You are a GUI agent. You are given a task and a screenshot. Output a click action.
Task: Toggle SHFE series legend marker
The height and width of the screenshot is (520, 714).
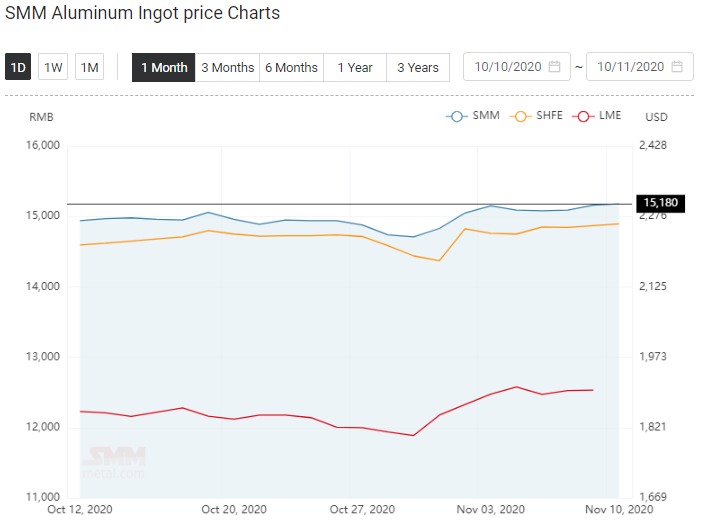pyautogui.click(x=520, y=117)
